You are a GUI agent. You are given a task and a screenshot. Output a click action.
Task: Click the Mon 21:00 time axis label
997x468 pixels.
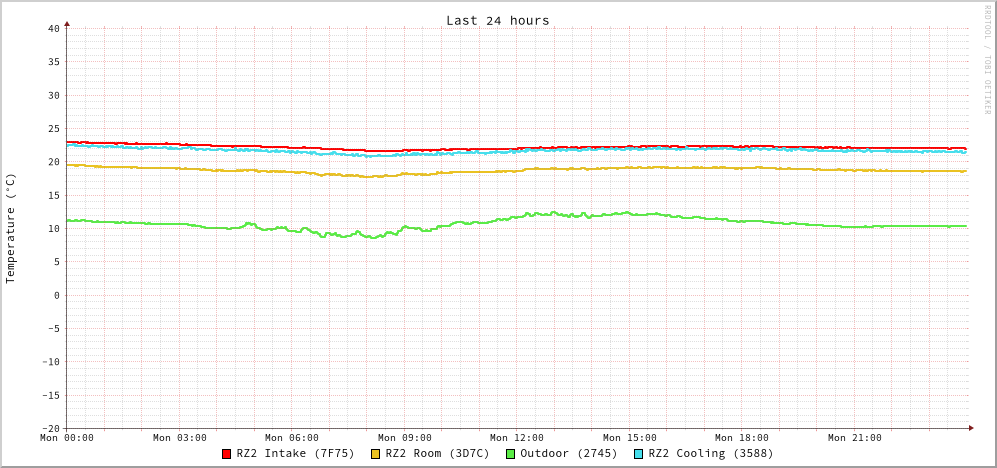tap(855, 438)
